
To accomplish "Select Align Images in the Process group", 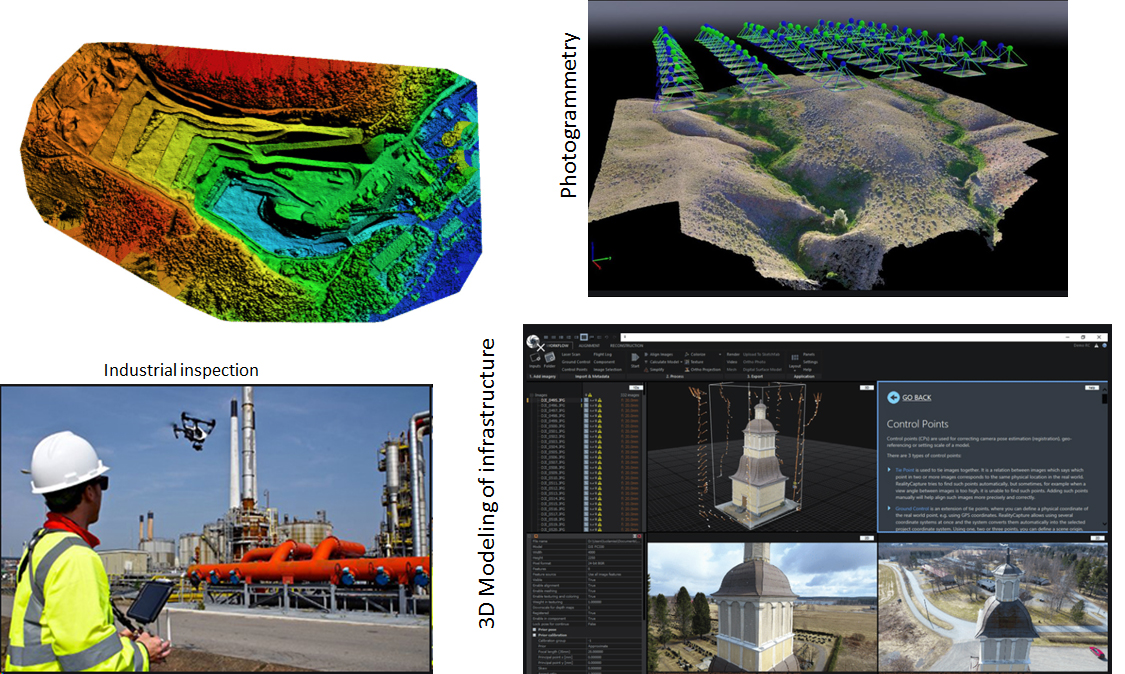I will coord(661,353).
